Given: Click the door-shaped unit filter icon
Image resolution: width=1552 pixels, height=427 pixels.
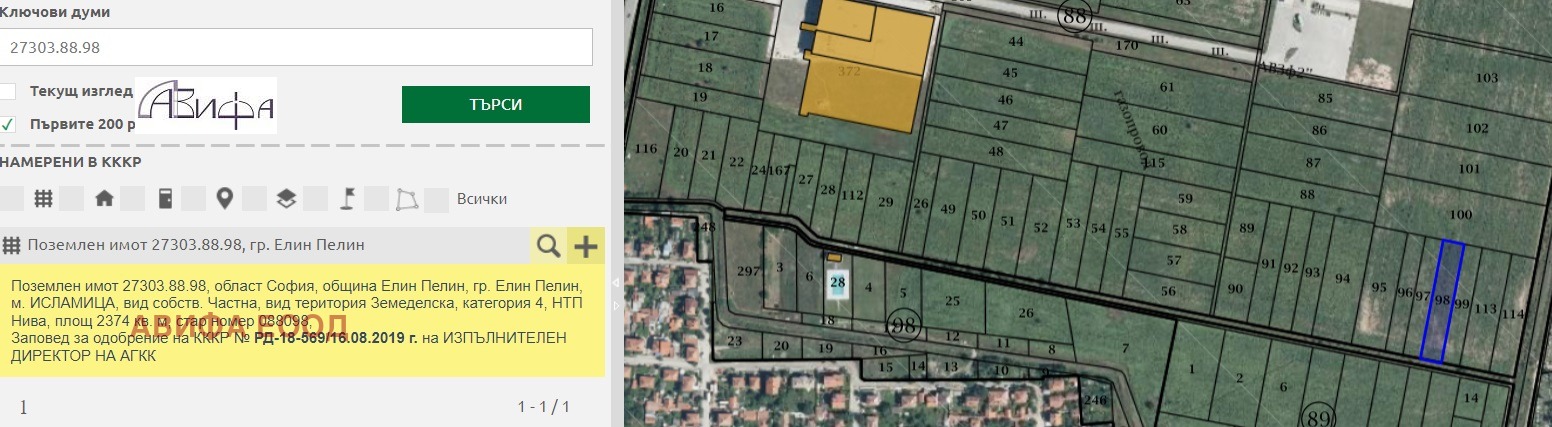Looking at the screenshot, I should (x=165, y=198).
